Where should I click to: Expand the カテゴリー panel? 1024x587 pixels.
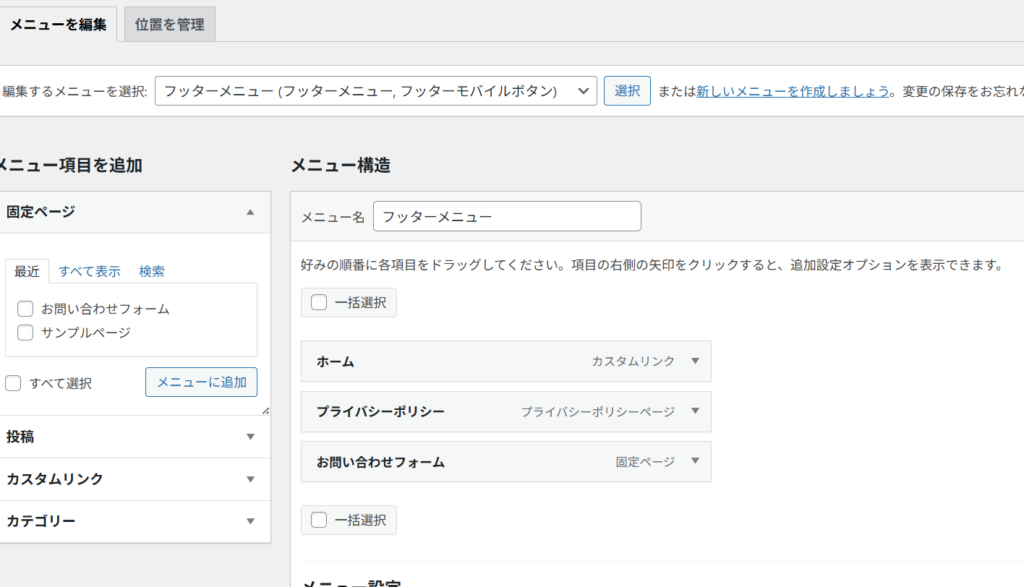click(250, 521)
